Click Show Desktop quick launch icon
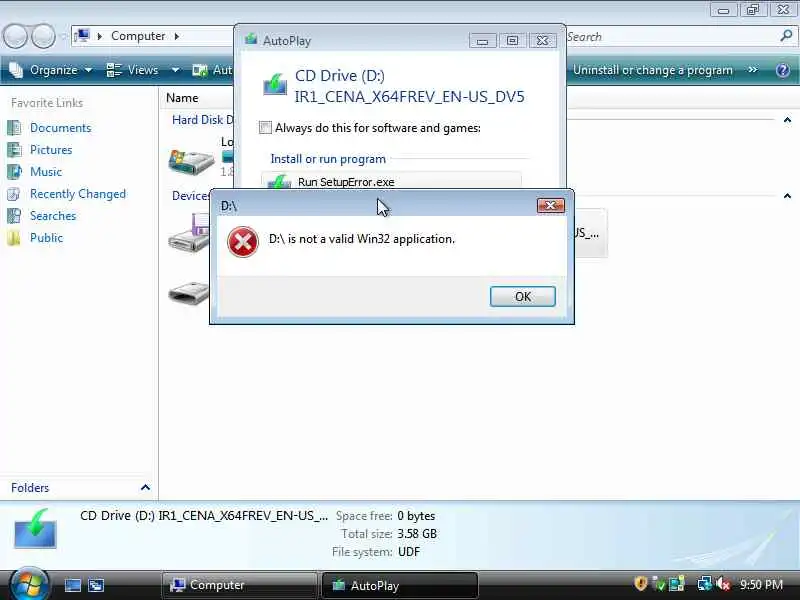This screenshot has height=600, width=800. [72, 585]
